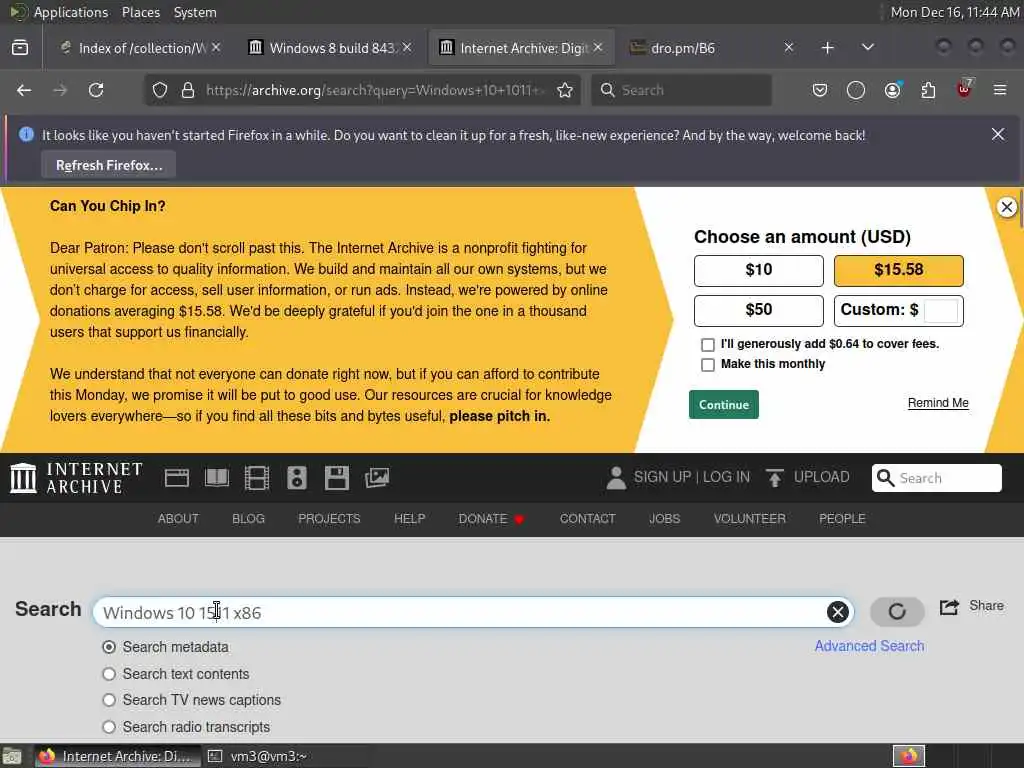This screenshot has height=768, width=1024.
Task: Click the loading spinner search button
Action: click(897, 612)
